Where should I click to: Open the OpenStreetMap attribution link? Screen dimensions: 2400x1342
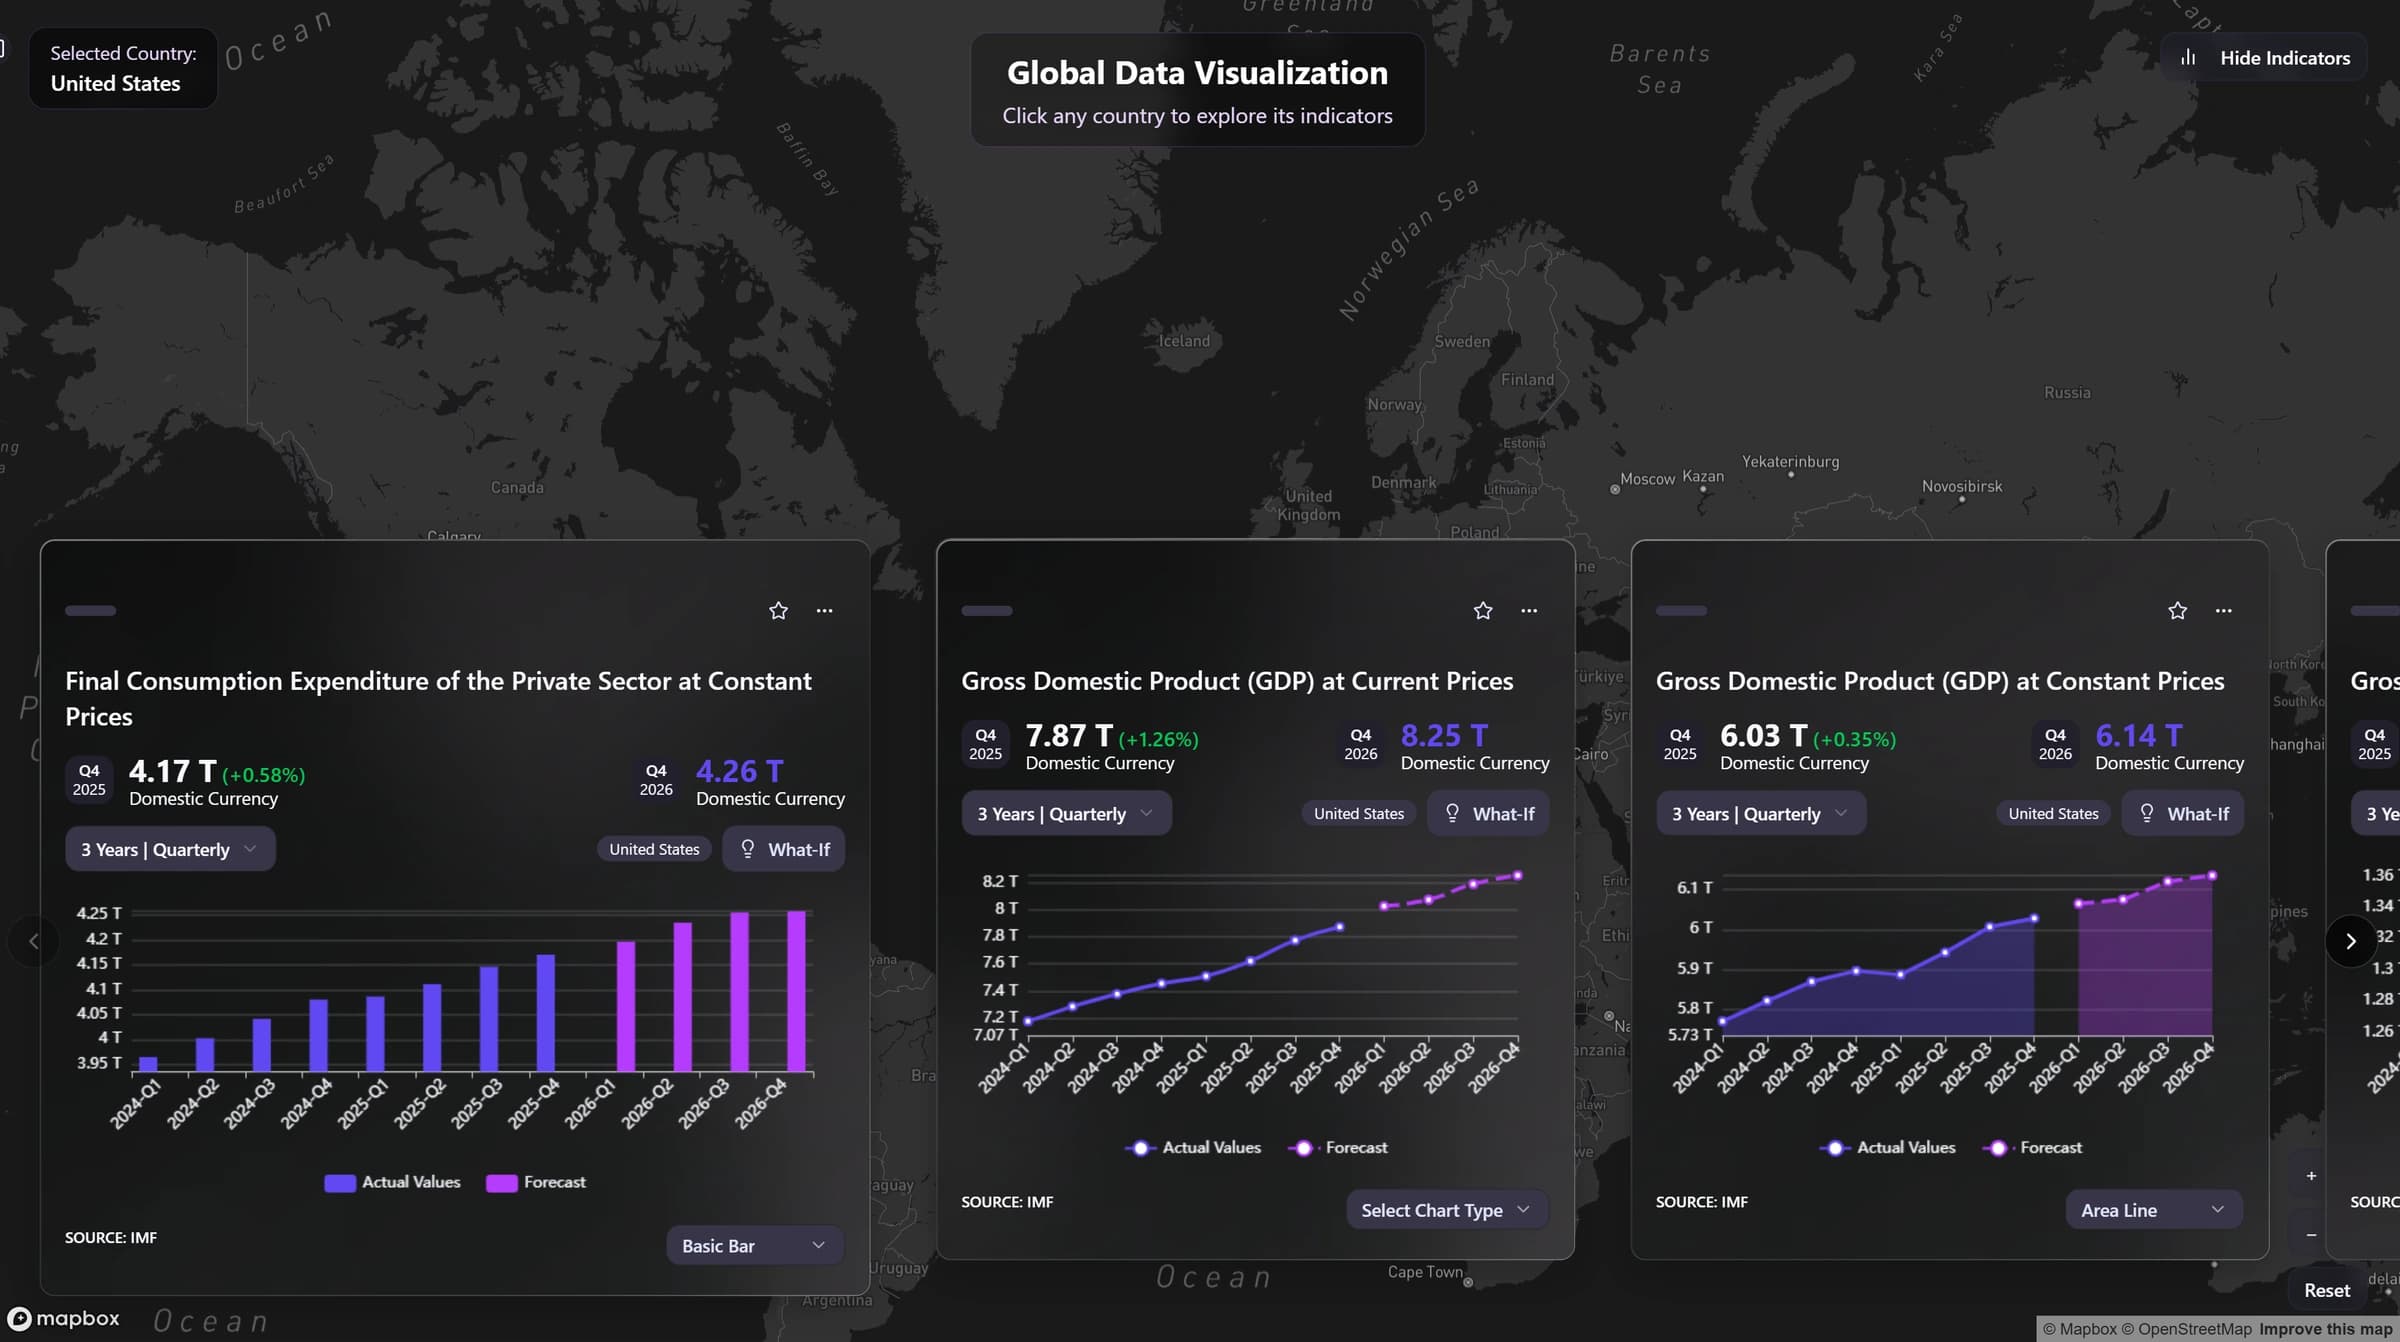[x=2187, y=1329]
